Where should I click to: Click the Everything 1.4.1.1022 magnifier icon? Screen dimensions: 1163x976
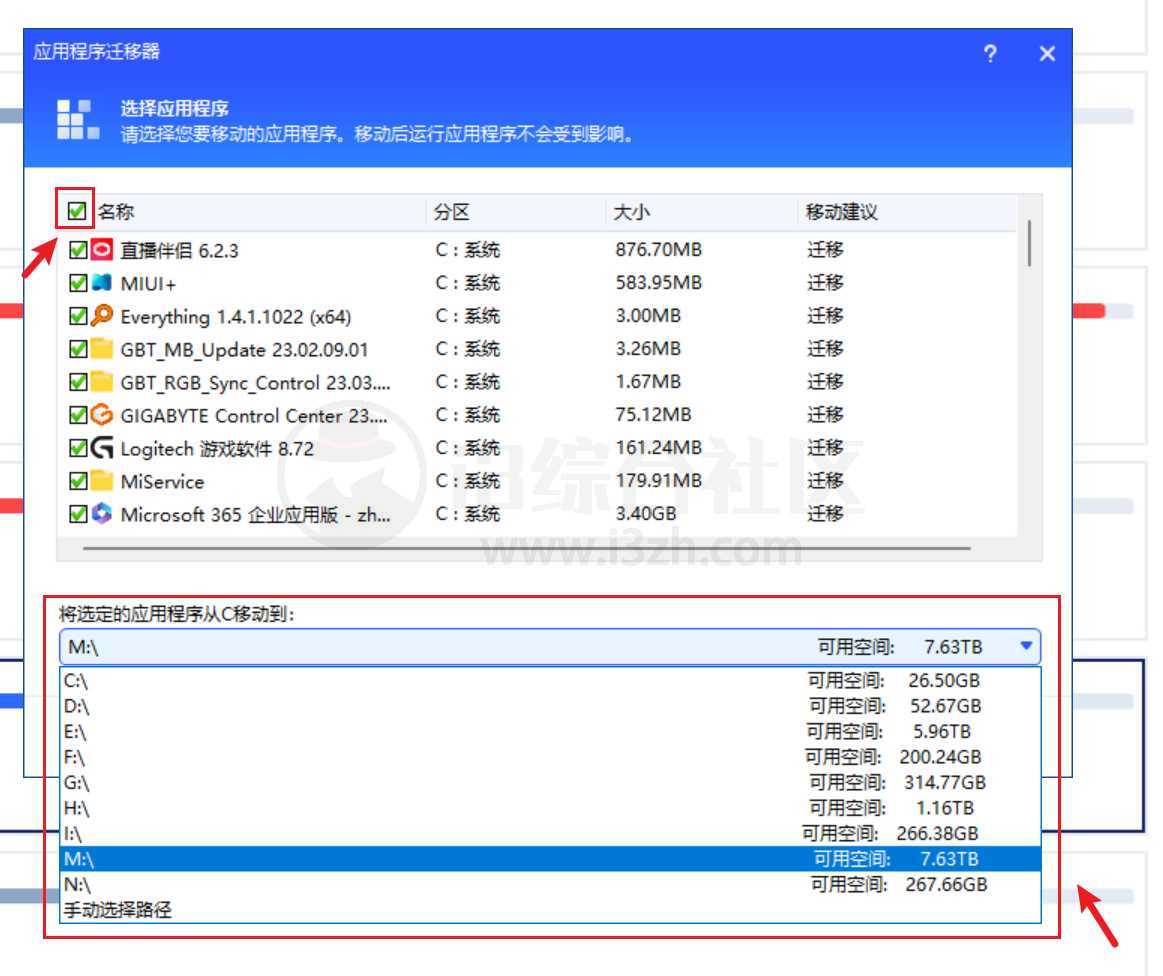pyautogui.click(x=102, y=315)
